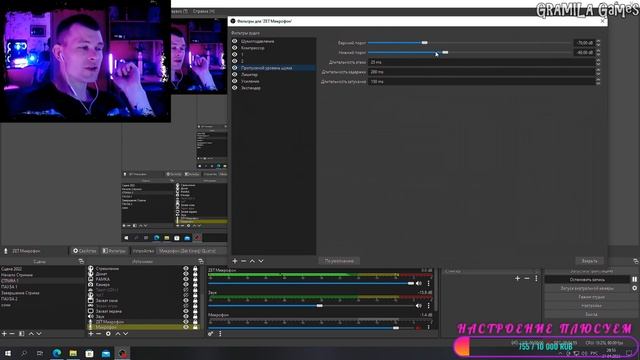The height and width of the screenshot is (360, 640).
Task: Click the lower threshold slider handle
Action: (x=445, y=52)
